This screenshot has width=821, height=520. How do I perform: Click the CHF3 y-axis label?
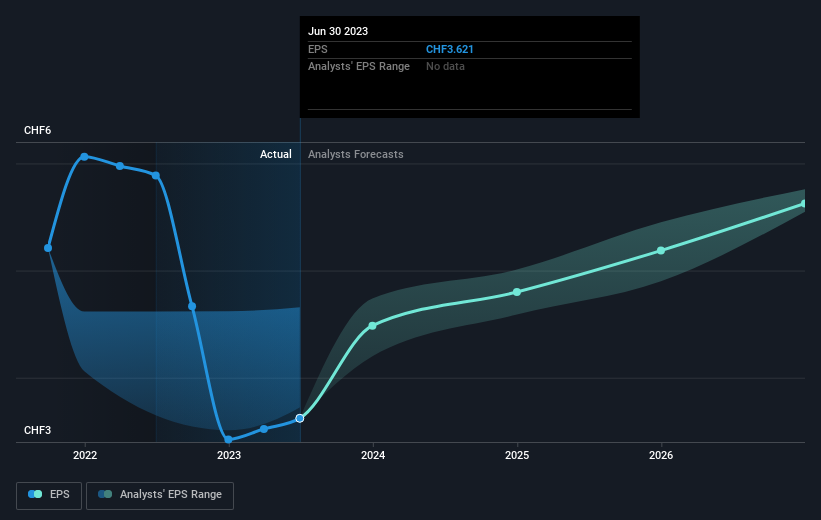point(37,430)
